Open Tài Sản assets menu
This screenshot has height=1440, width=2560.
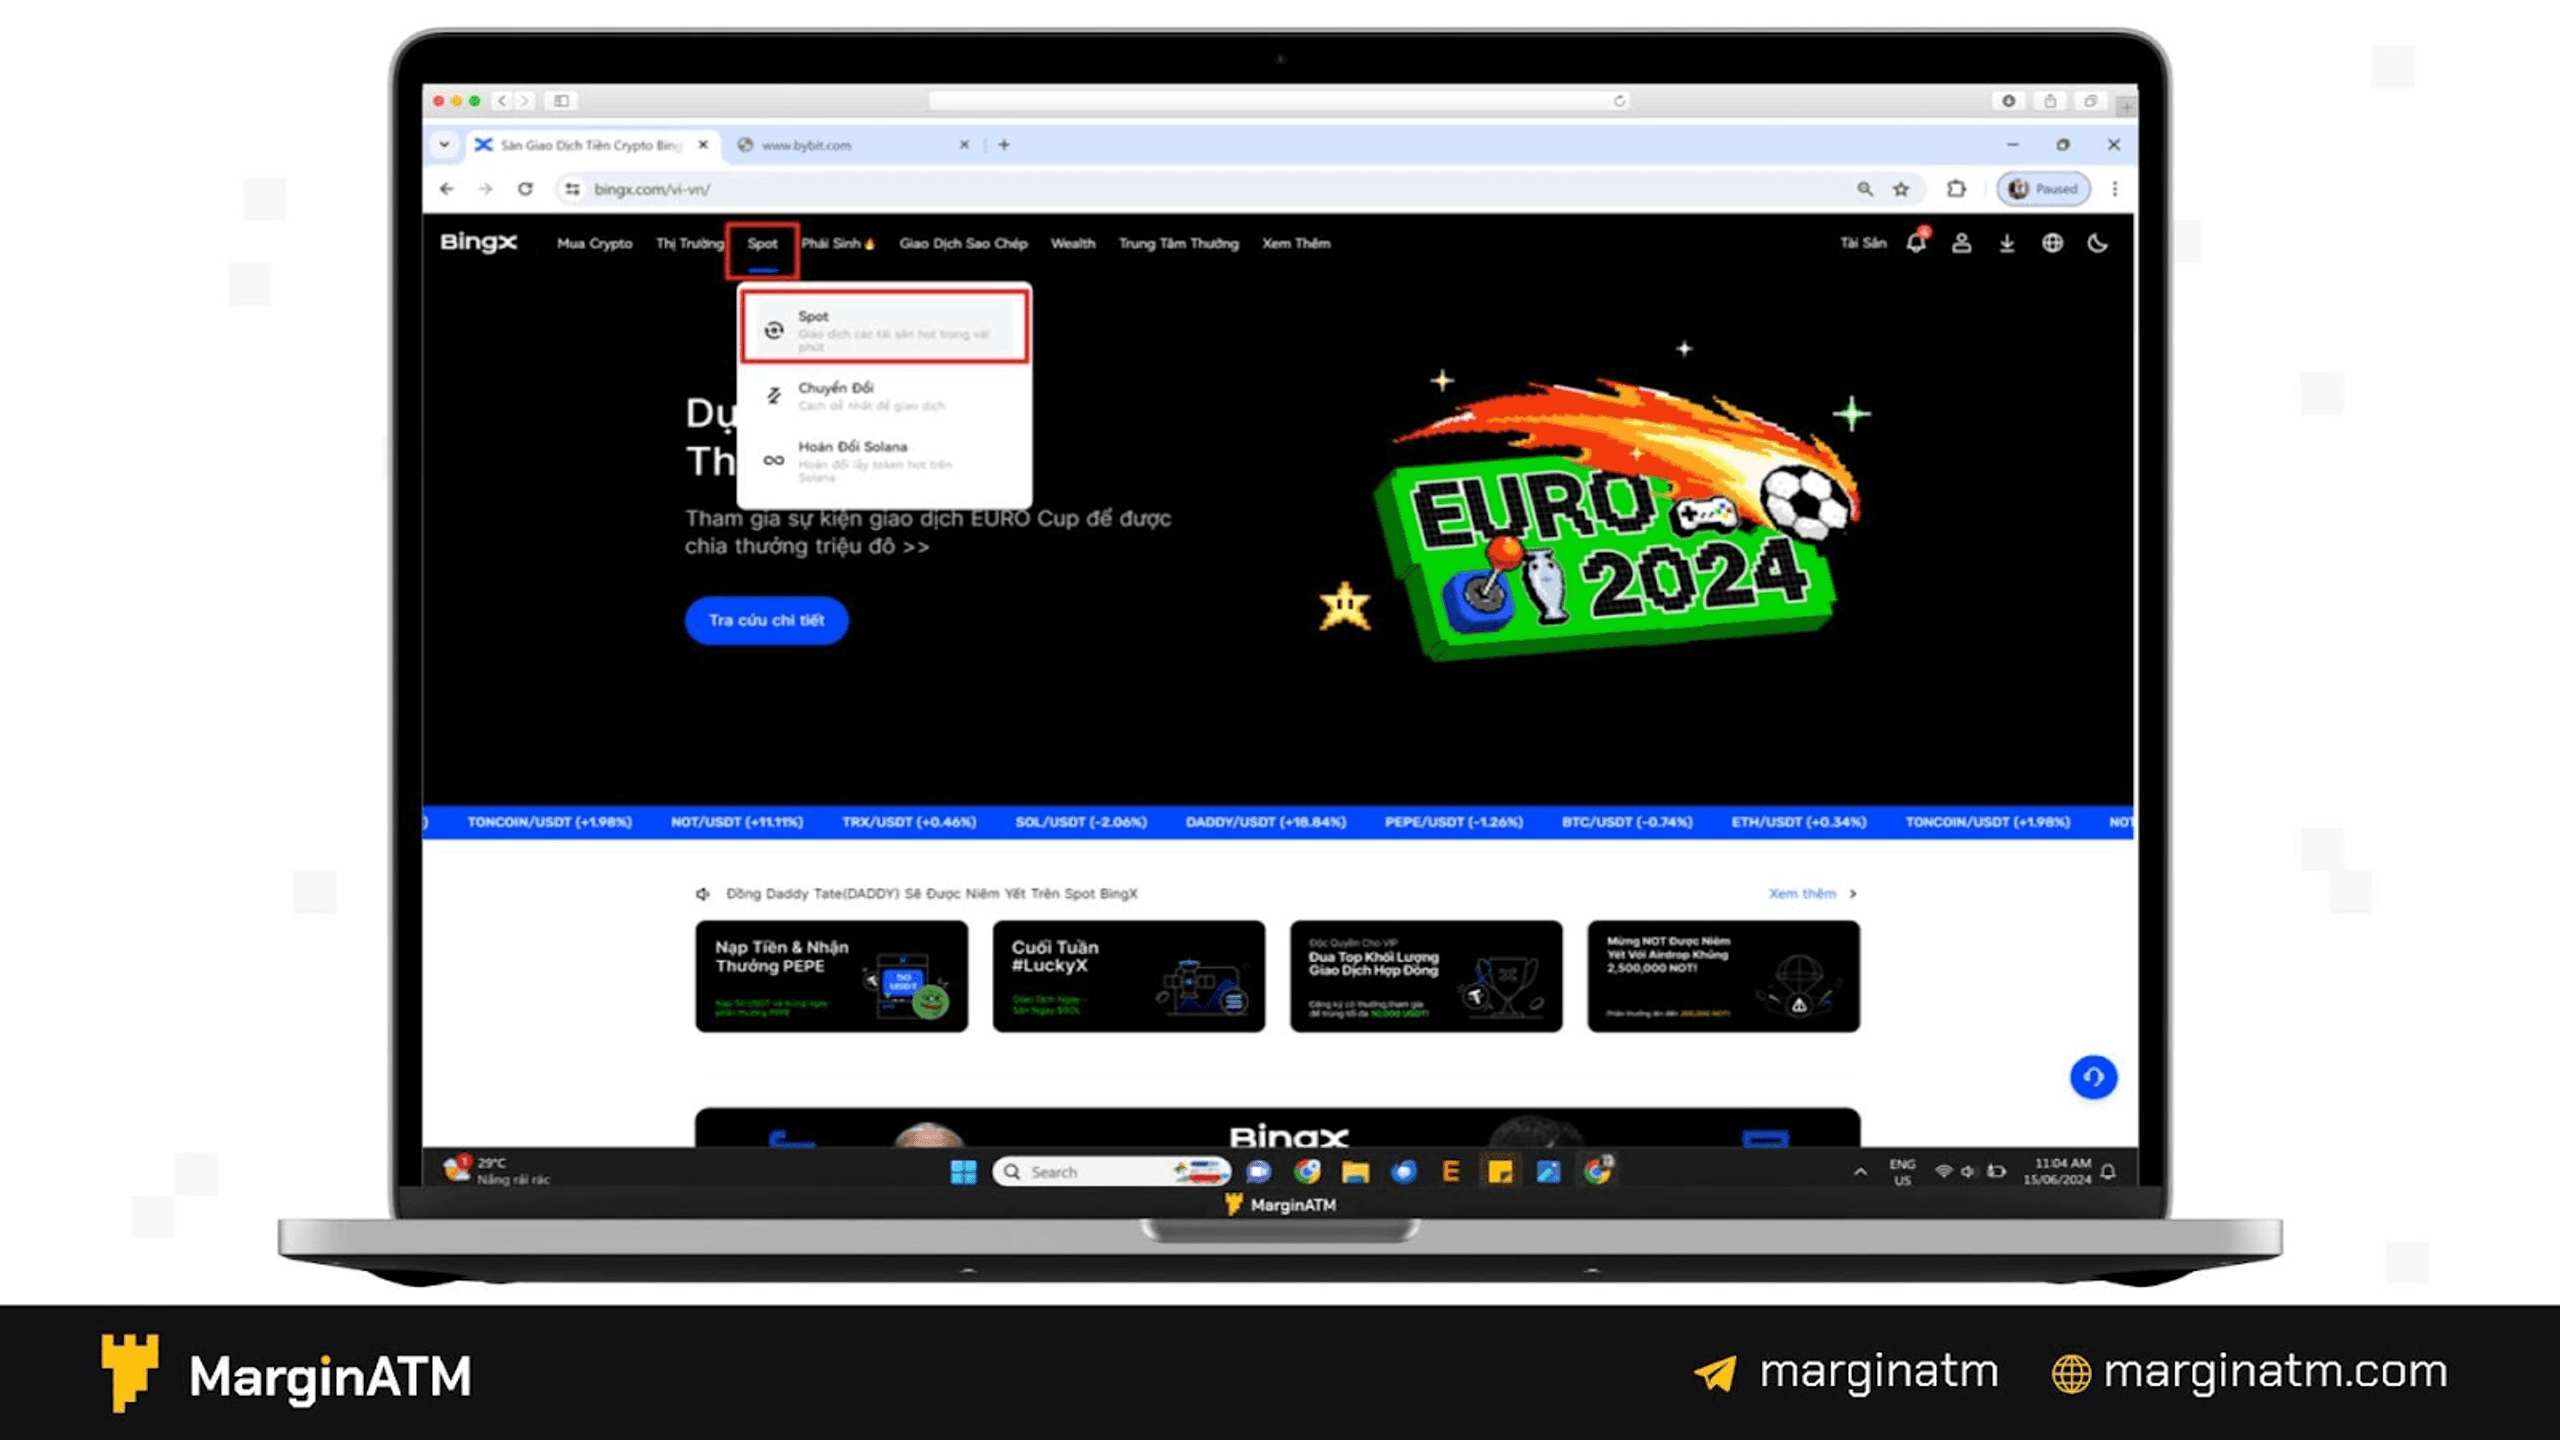pos(1863,243)
